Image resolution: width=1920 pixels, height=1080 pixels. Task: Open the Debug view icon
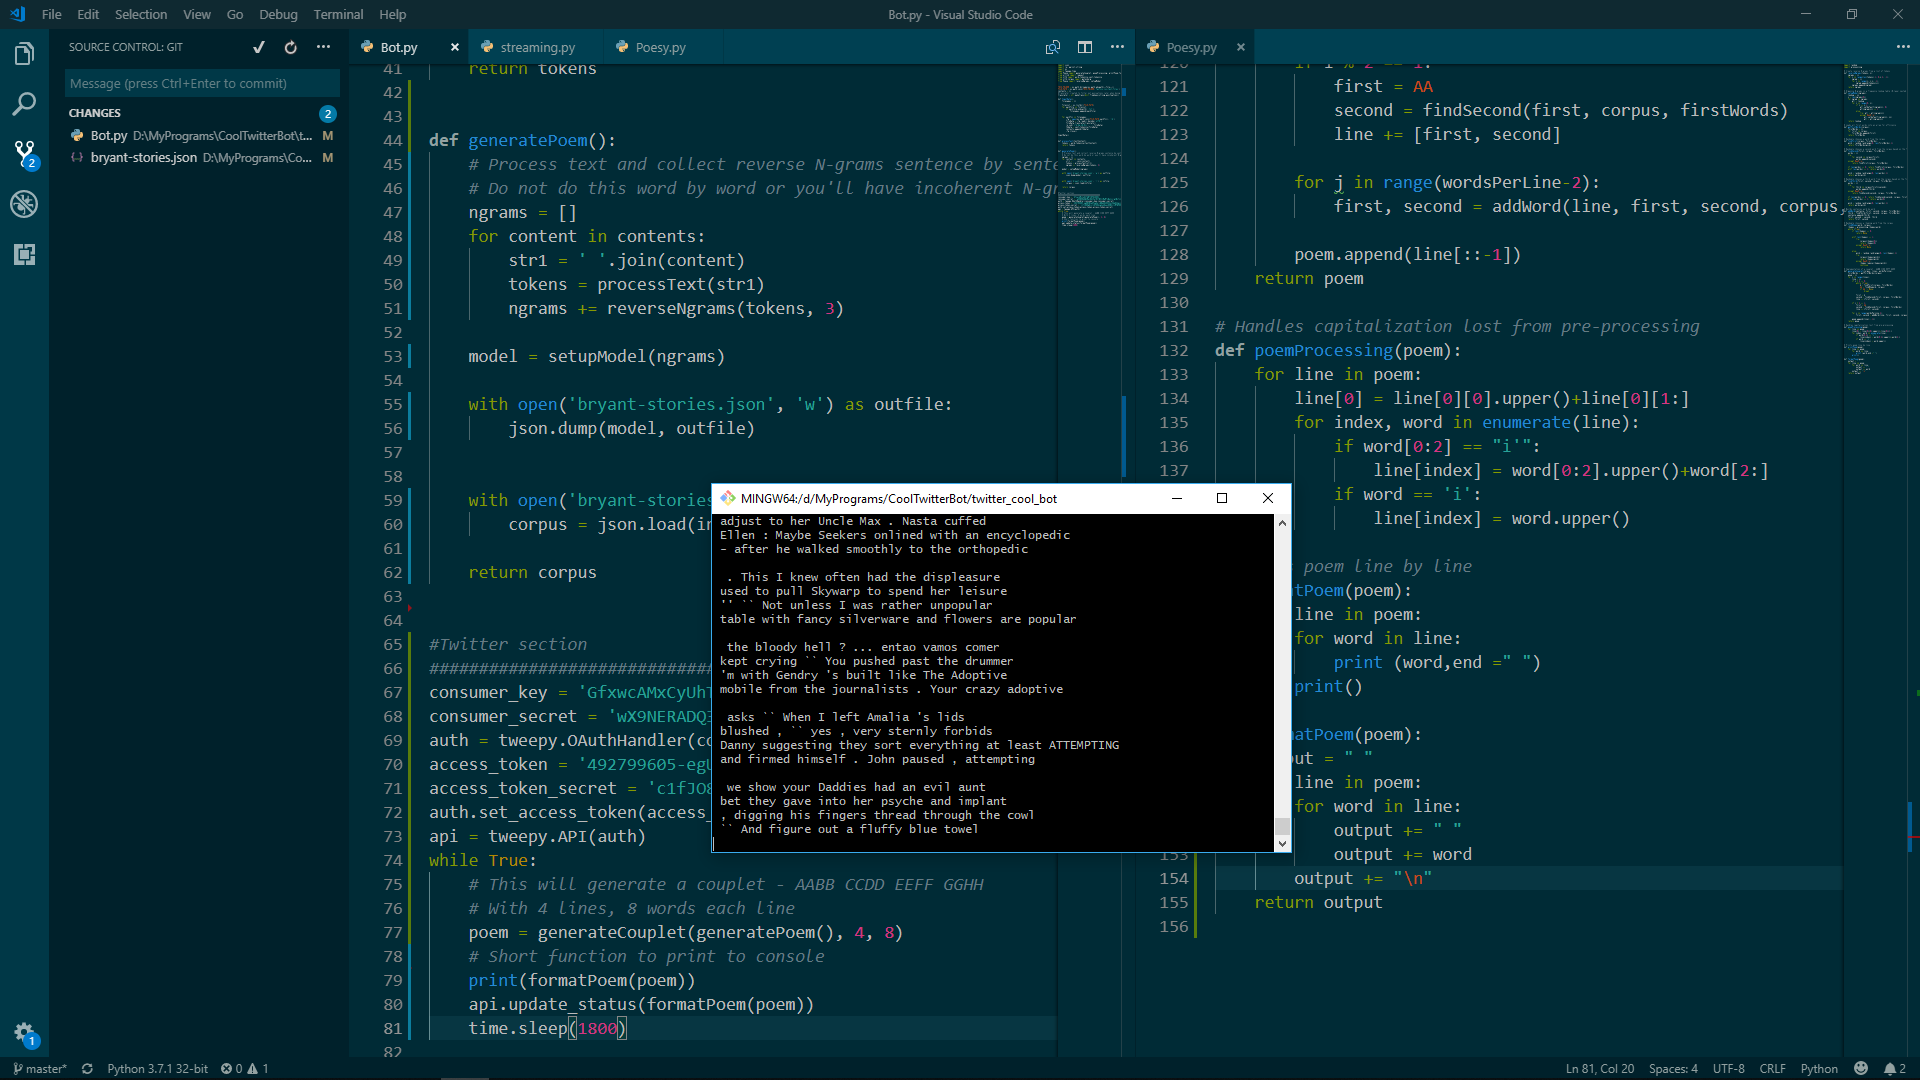[x=24, y=204]
